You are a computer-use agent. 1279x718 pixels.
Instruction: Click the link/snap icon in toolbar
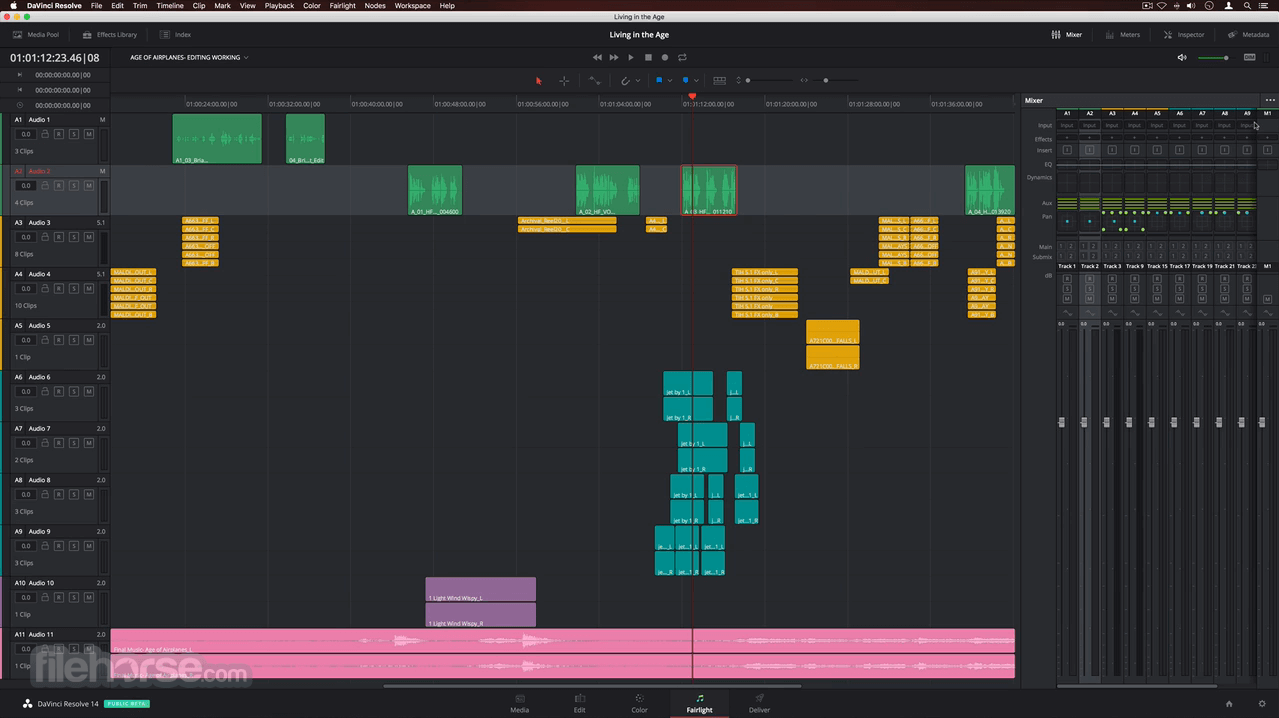point(626,80)
